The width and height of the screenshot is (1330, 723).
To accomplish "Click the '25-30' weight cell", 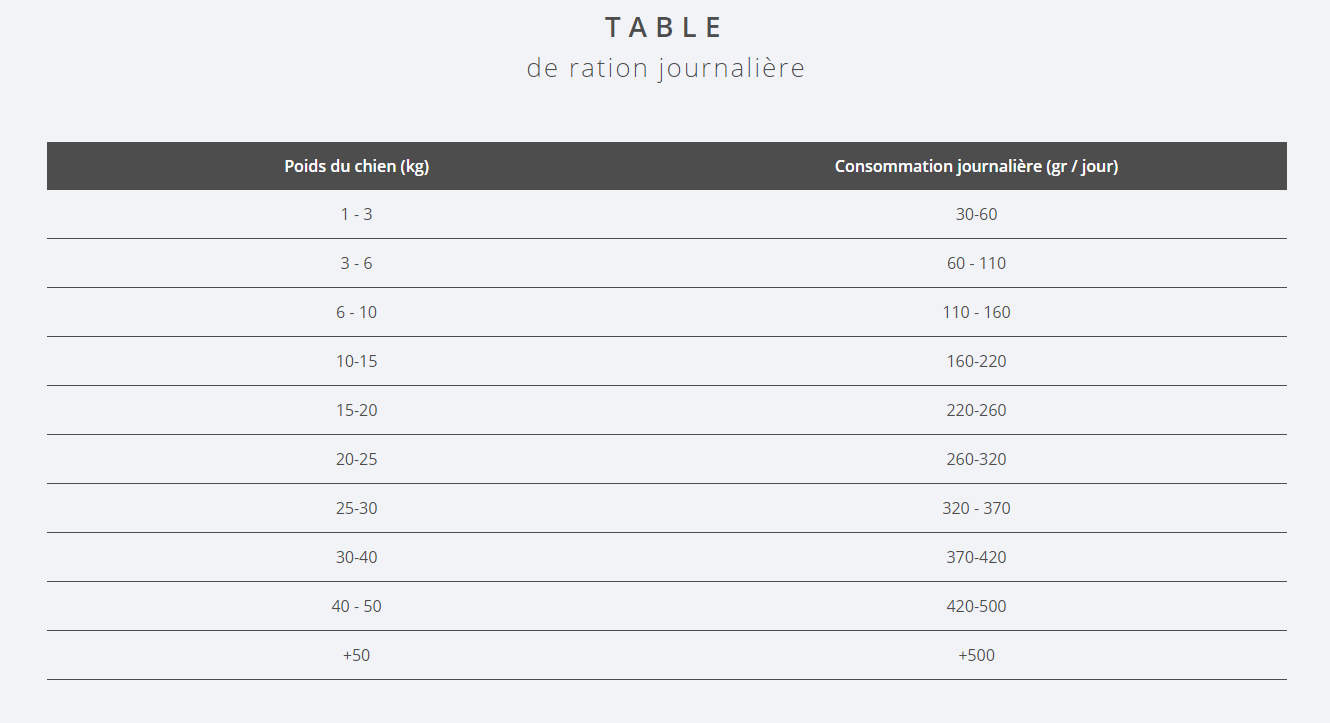I will [357, 508].
